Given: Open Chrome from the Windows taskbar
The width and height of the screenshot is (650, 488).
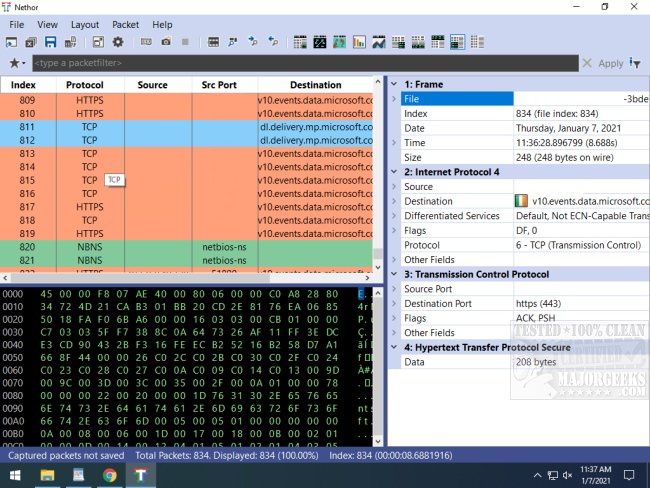Looking at the screenshot, I should pos(109,474).
